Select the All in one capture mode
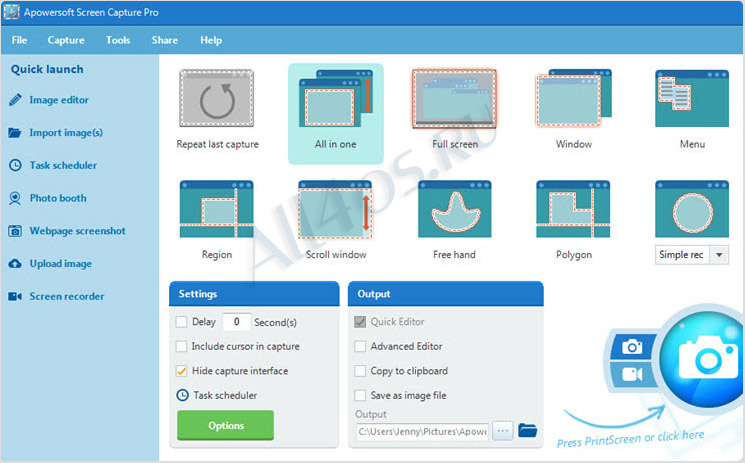 [x=335, y=114]
